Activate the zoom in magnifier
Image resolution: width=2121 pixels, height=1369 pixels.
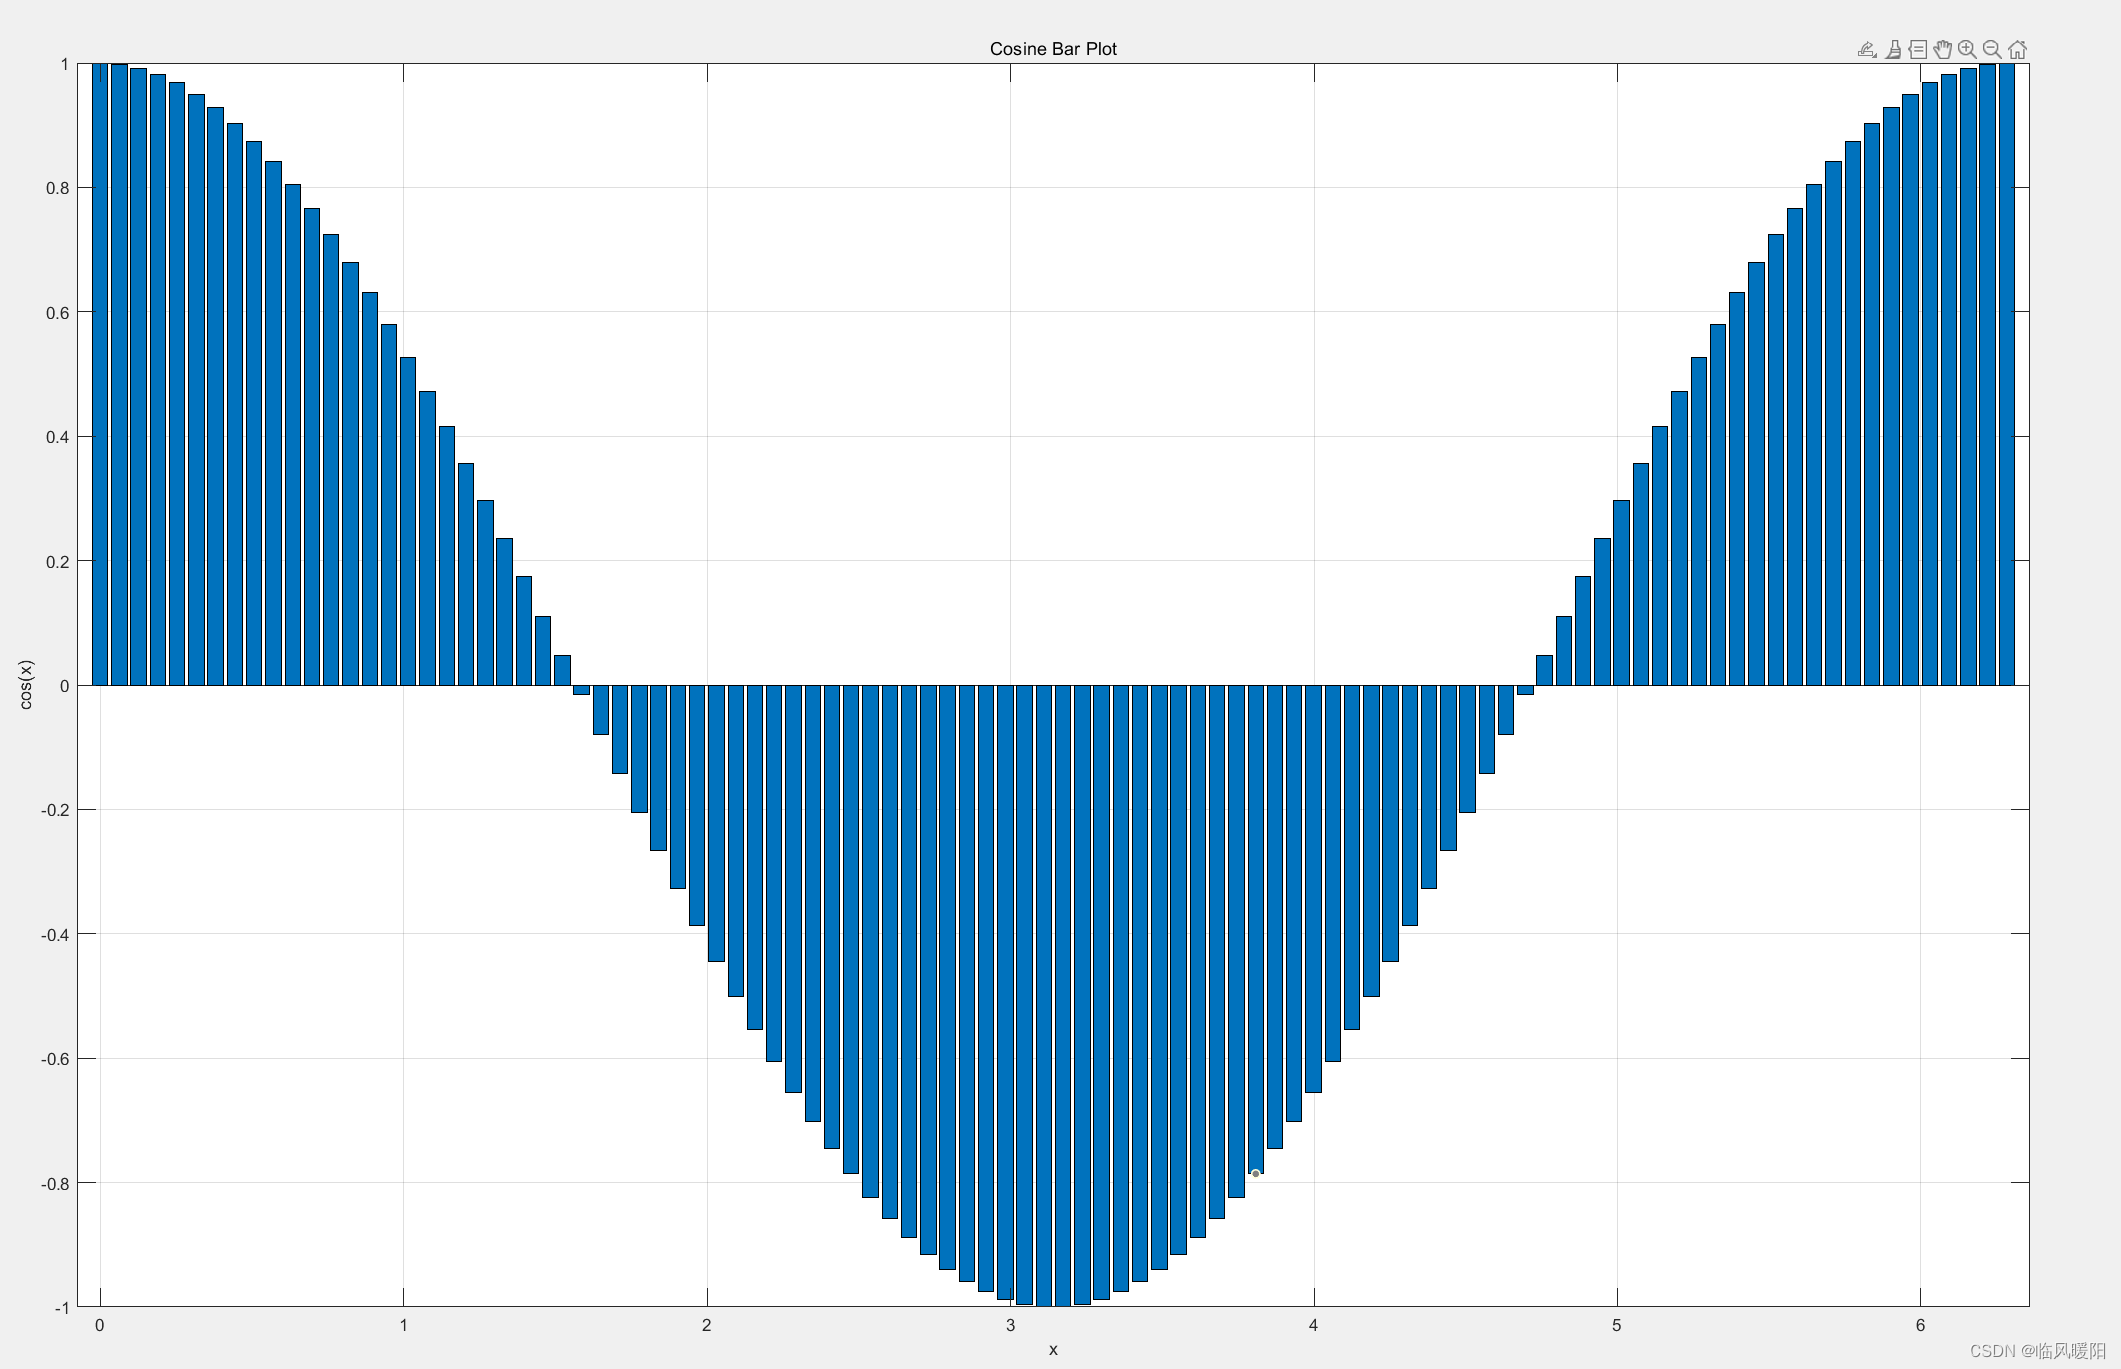coord(1967,49)
